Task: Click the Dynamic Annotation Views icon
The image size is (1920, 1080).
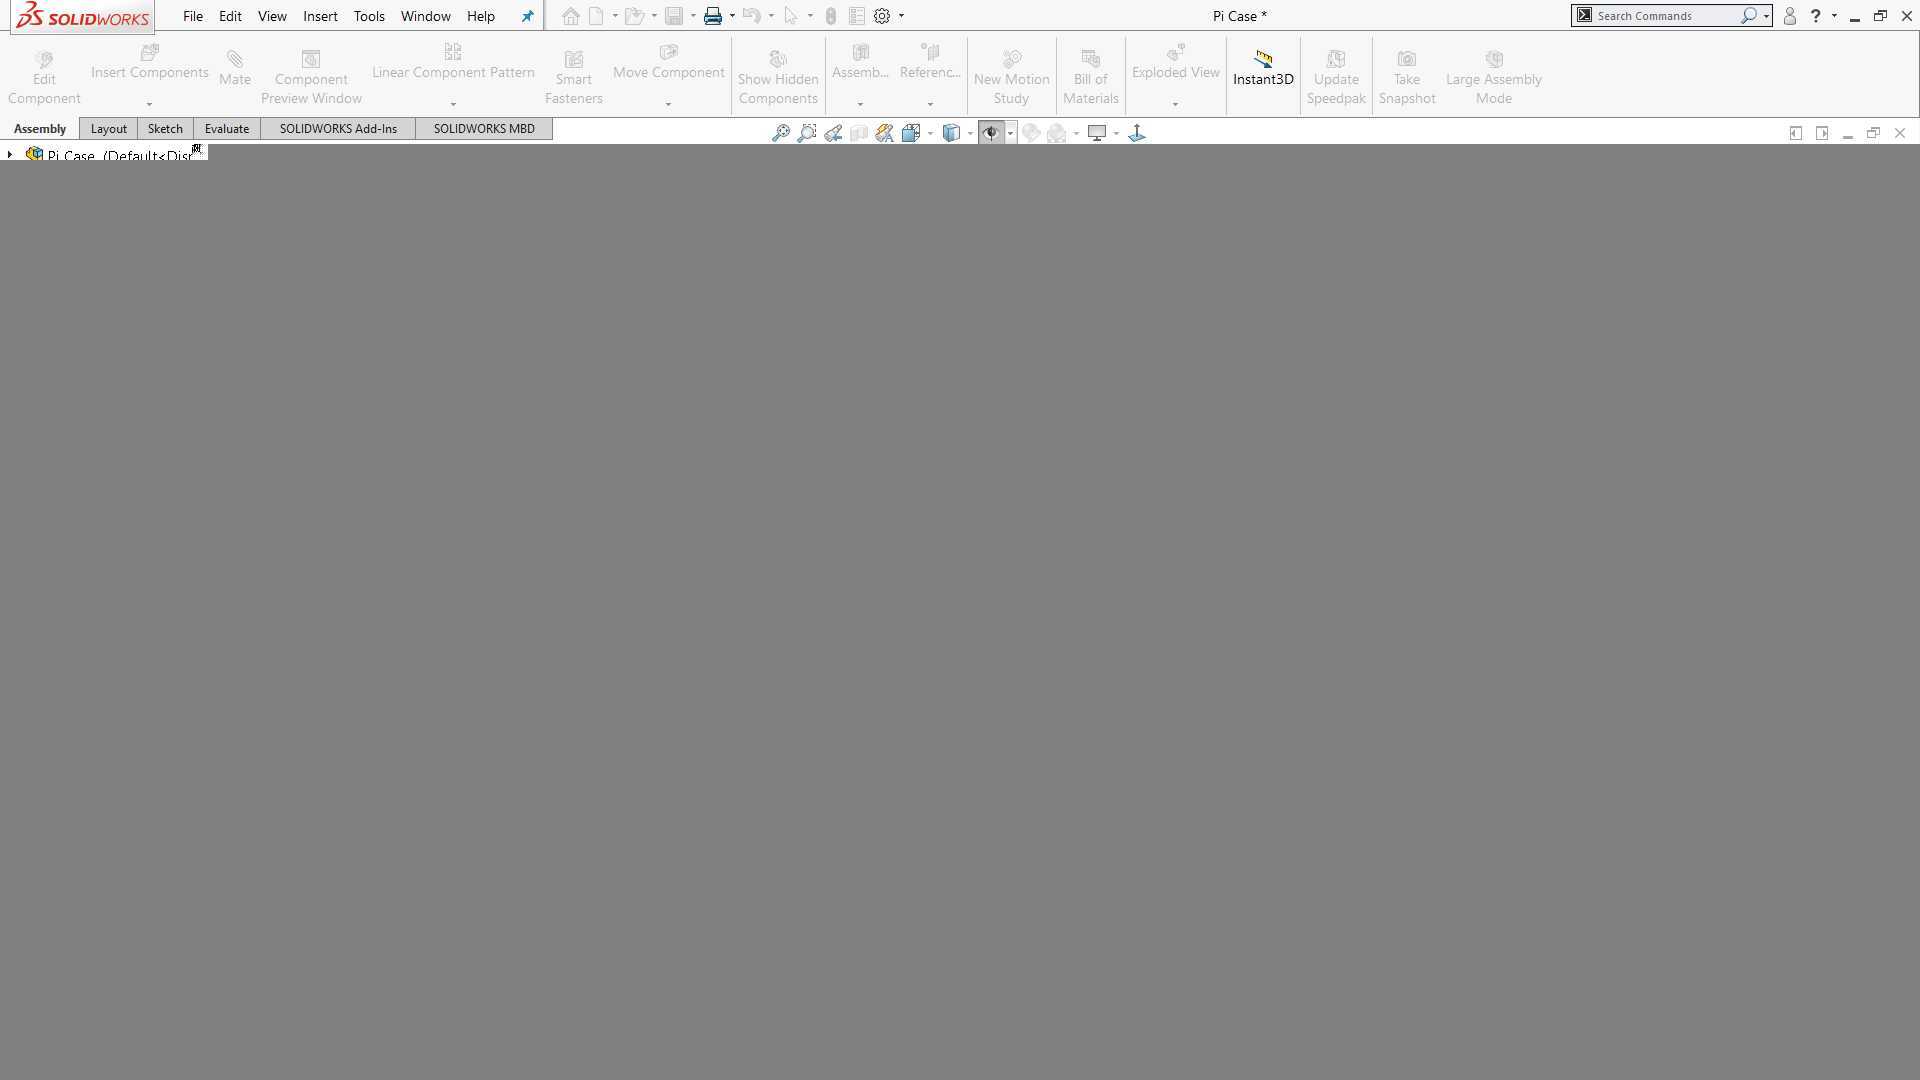Action: (885, 133)
